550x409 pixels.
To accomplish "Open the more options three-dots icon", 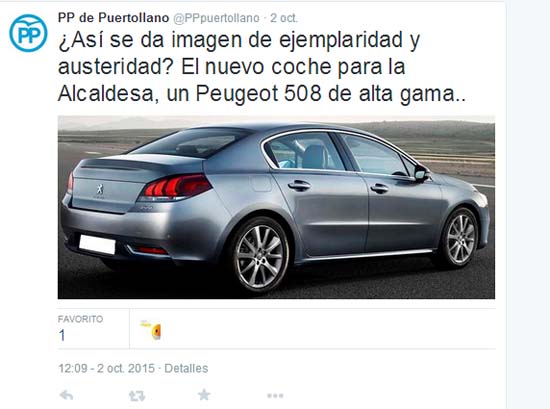I will pyautogui.click(x=275, y=396).
